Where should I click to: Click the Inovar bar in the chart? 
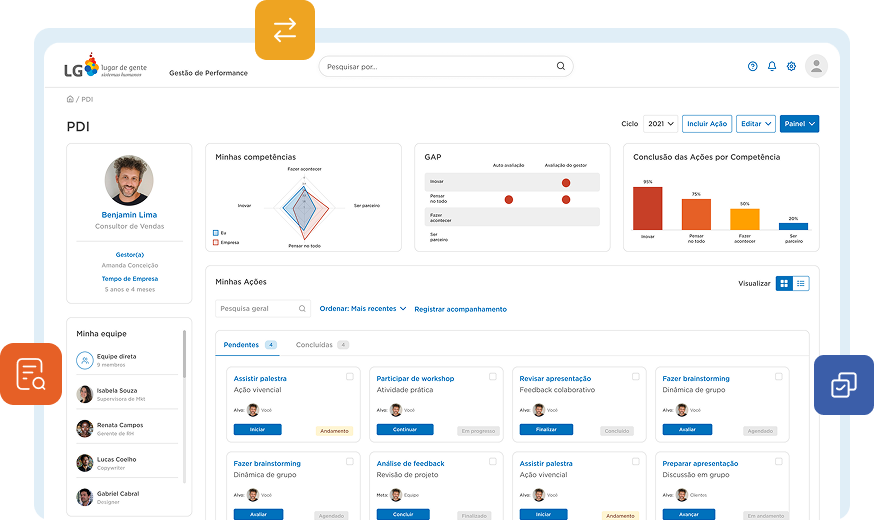click(647, 209)
